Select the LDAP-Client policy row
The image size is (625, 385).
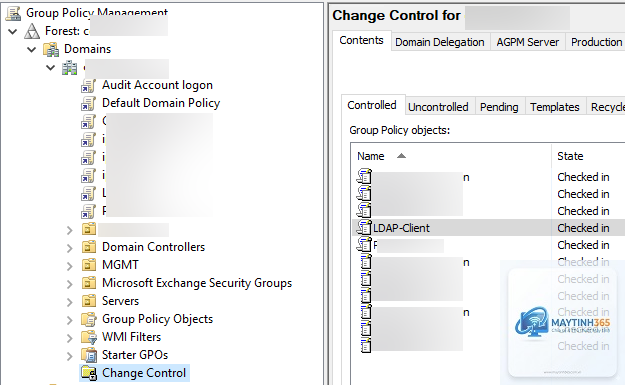pos(489,228)
